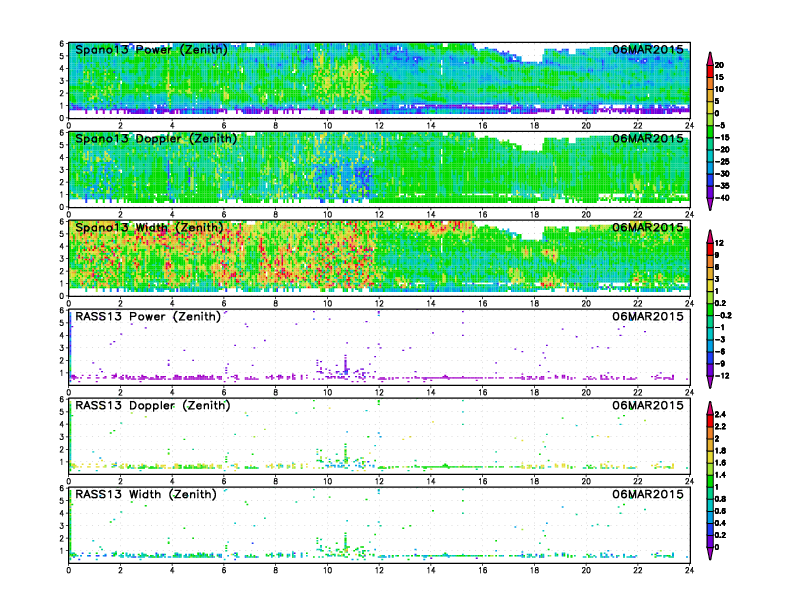This screenshot has width=792, height=612.
Task: Click the purple bottom arrow of middle colorbar
Action: point(710,382)
